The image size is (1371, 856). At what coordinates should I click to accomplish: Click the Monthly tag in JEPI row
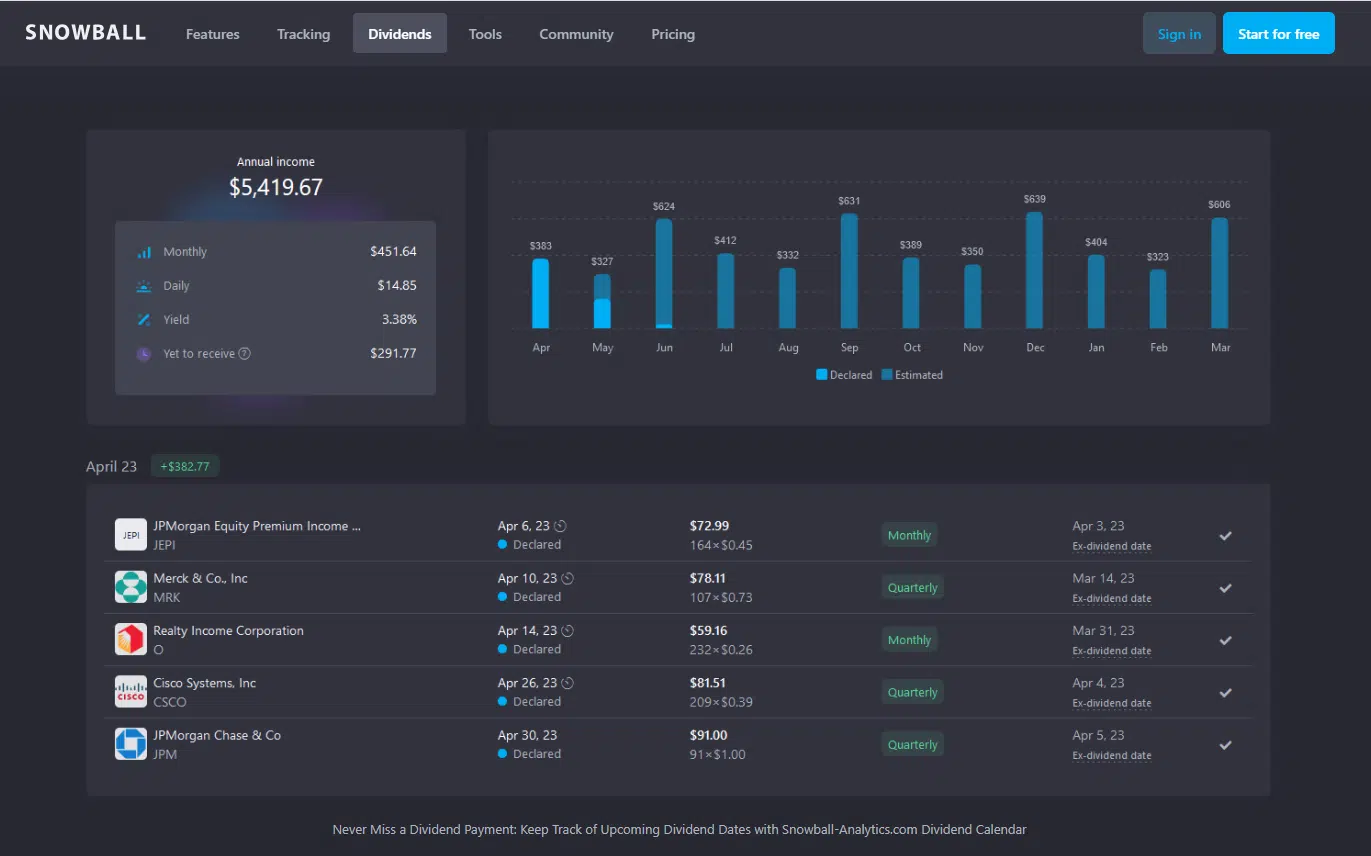click(909, 535)
